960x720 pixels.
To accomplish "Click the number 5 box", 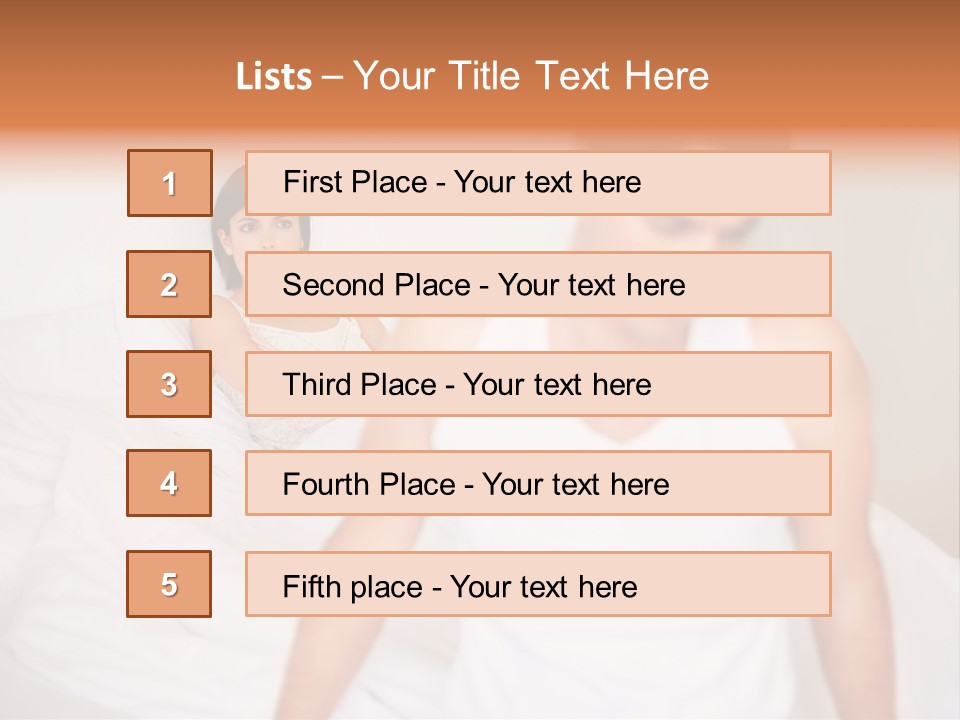I will pyautogui.click(x=170, y=584).
